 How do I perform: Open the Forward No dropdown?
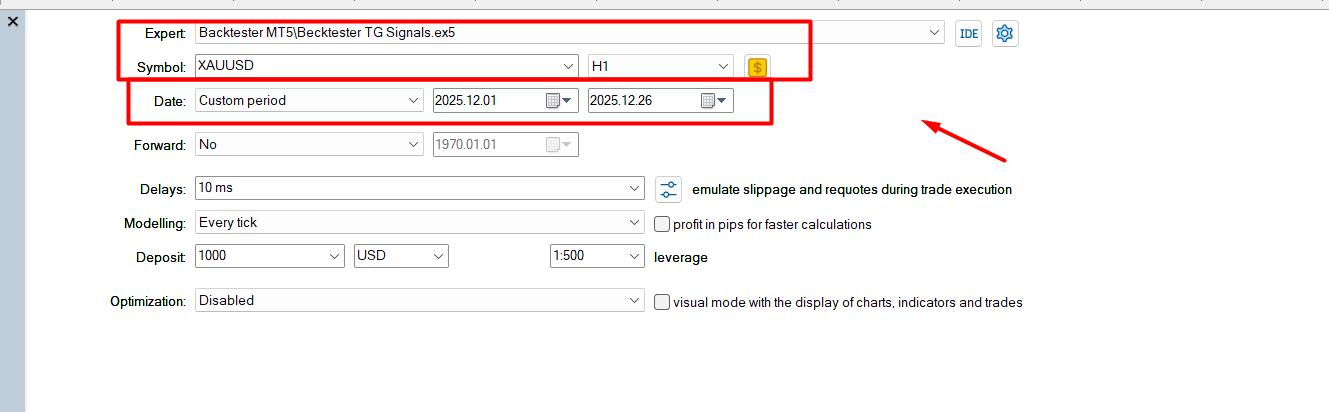tap(414, 144)
